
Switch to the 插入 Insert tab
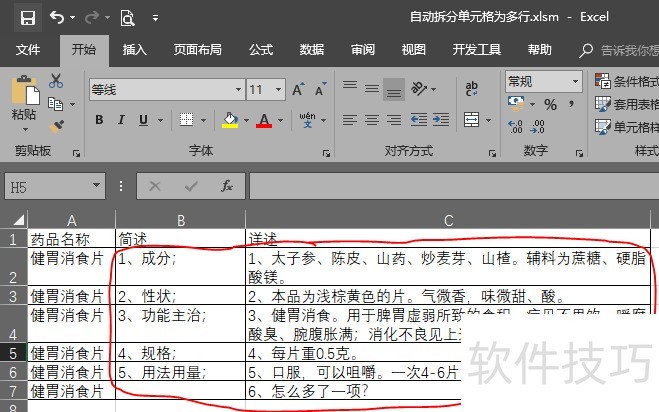click(134, 50)
